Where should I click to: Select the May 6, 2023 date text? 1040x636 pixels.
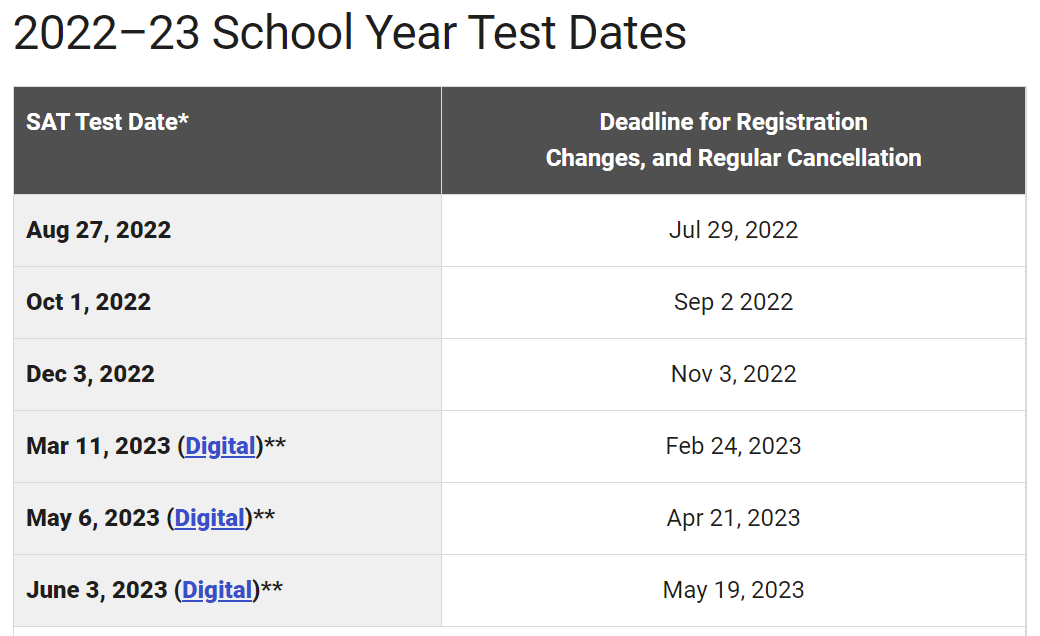[x=93, y=518]
